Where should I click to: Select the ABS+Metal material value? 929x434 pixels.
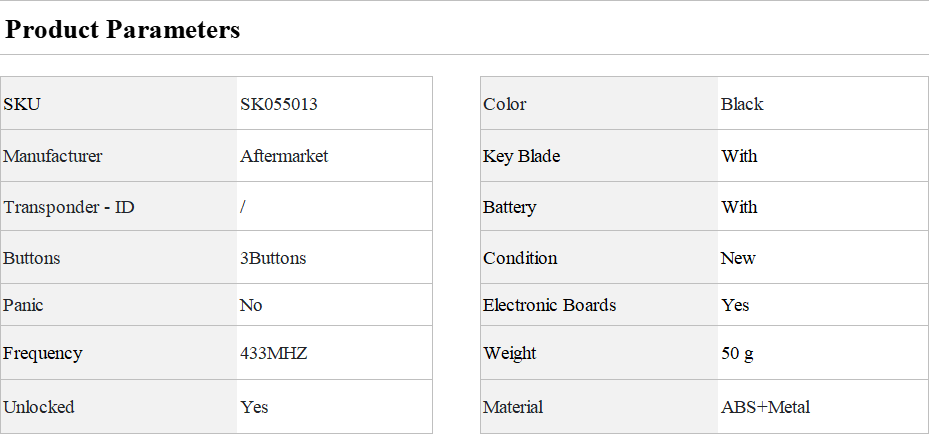pyautogui.click(x=765, y=407)
